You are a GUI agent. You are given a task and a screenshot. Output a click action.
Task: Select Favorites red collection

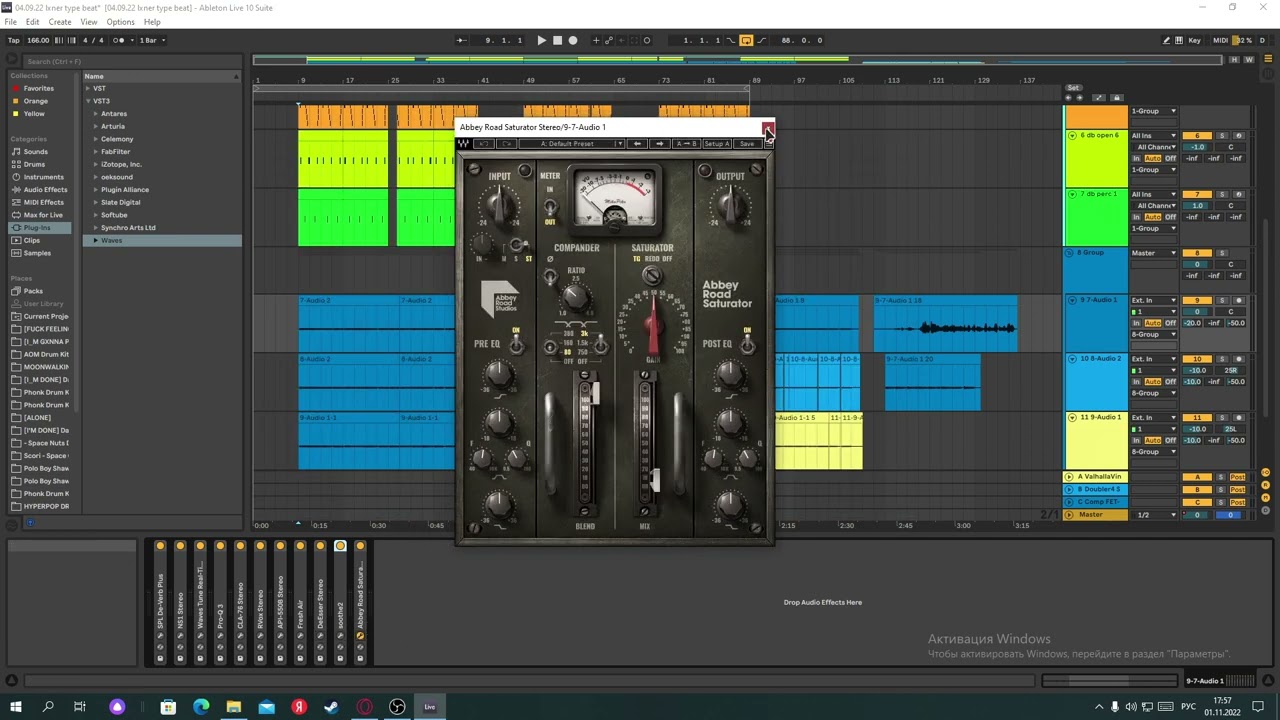(38, 88)
